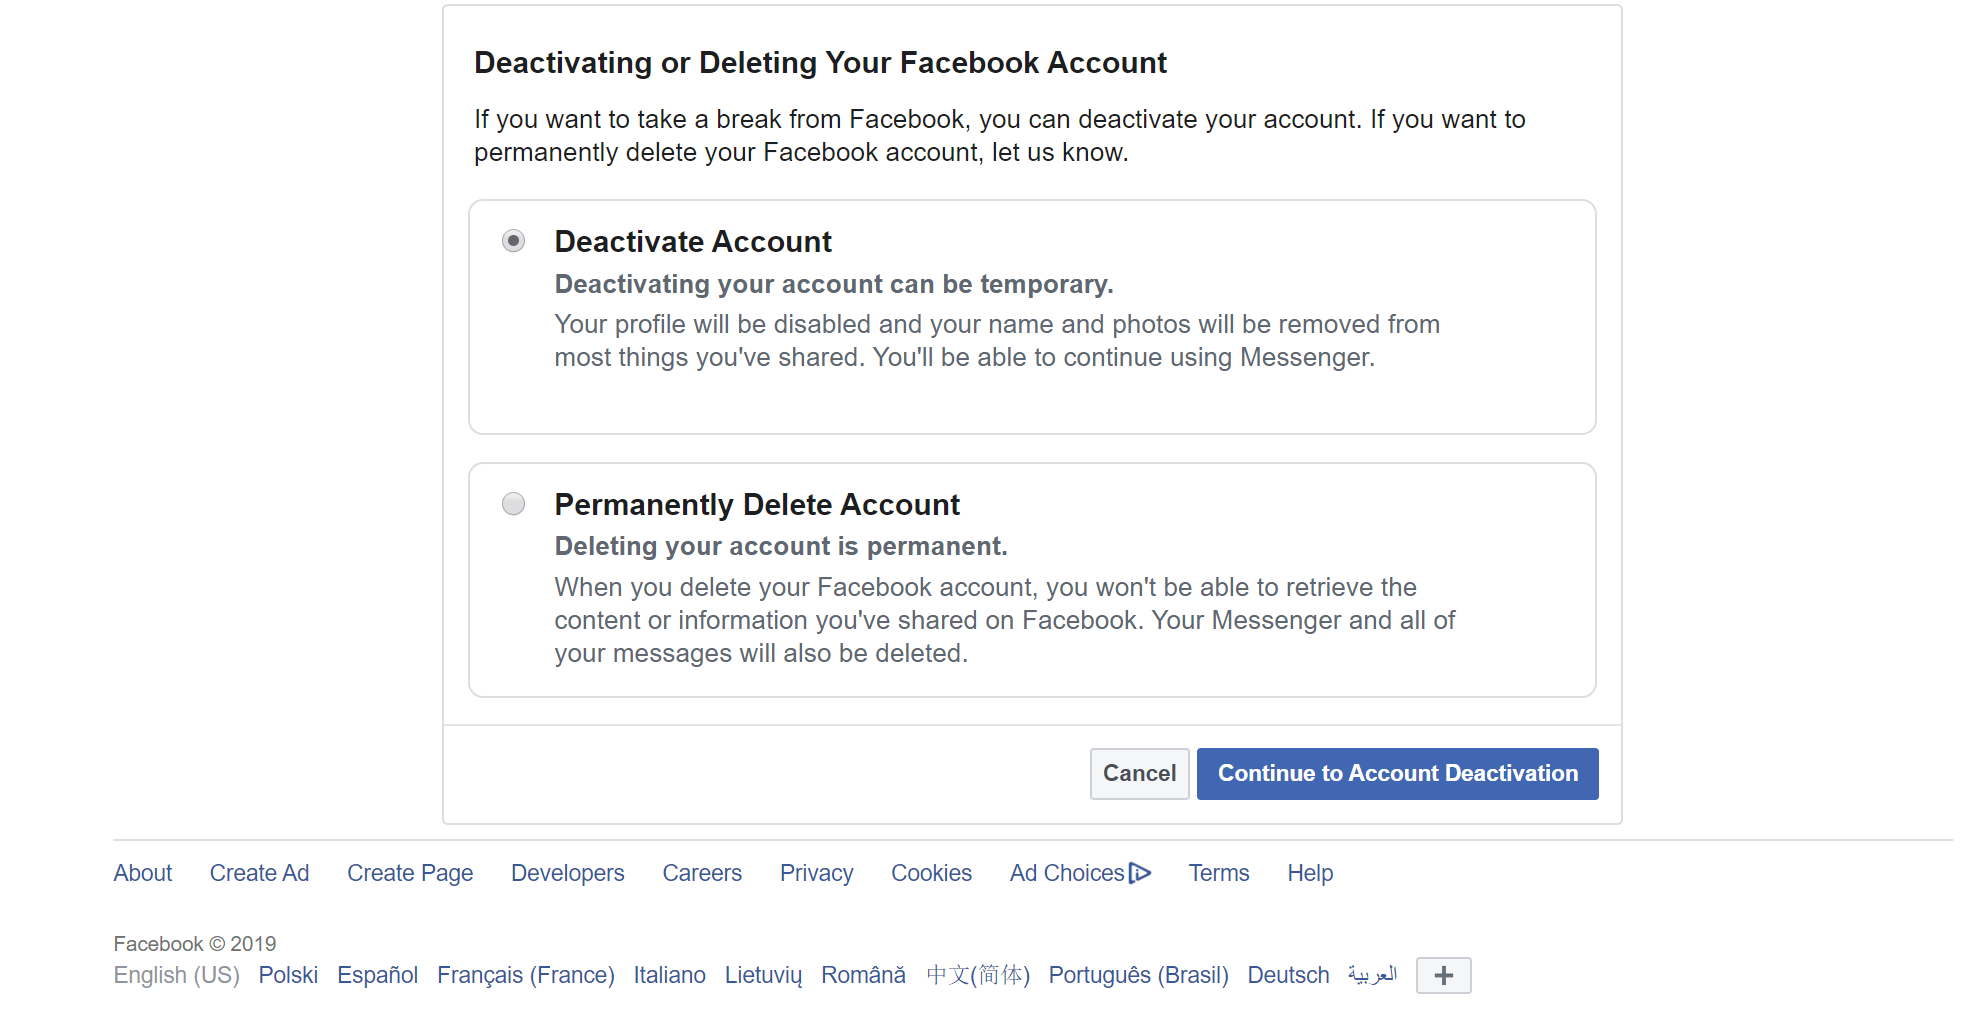This screenshot has width=1983, height=1027.
Task: Open the Create Ad link
Action: (x=259, y=873)
